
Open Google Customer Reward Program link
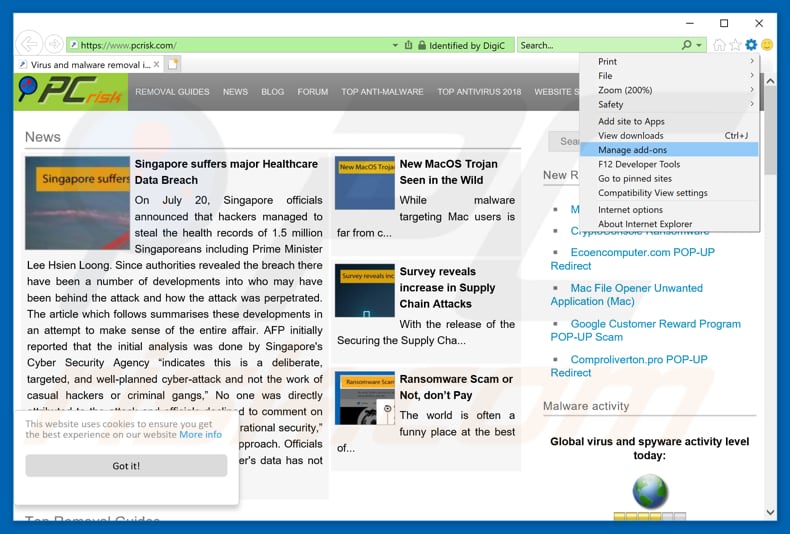[x=645, y=330]
